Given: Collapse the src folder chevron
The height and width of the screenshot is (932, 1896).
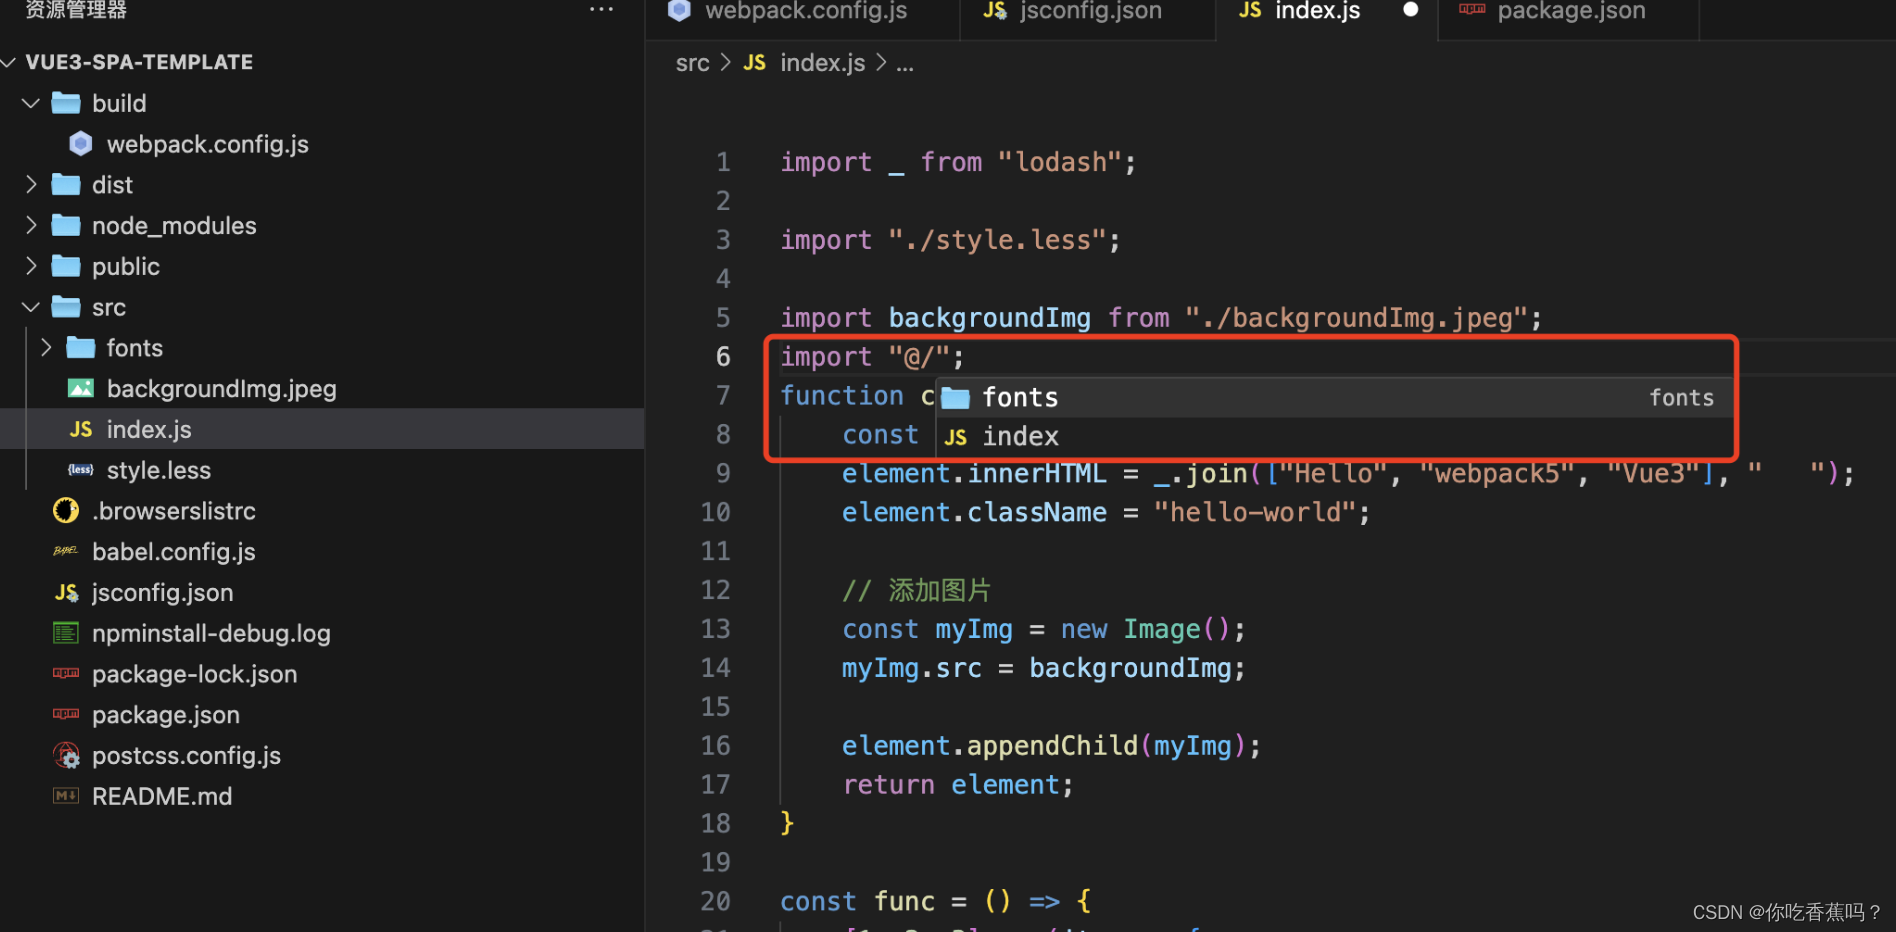Looking at the screenshot, I should [x=31, y=307].
